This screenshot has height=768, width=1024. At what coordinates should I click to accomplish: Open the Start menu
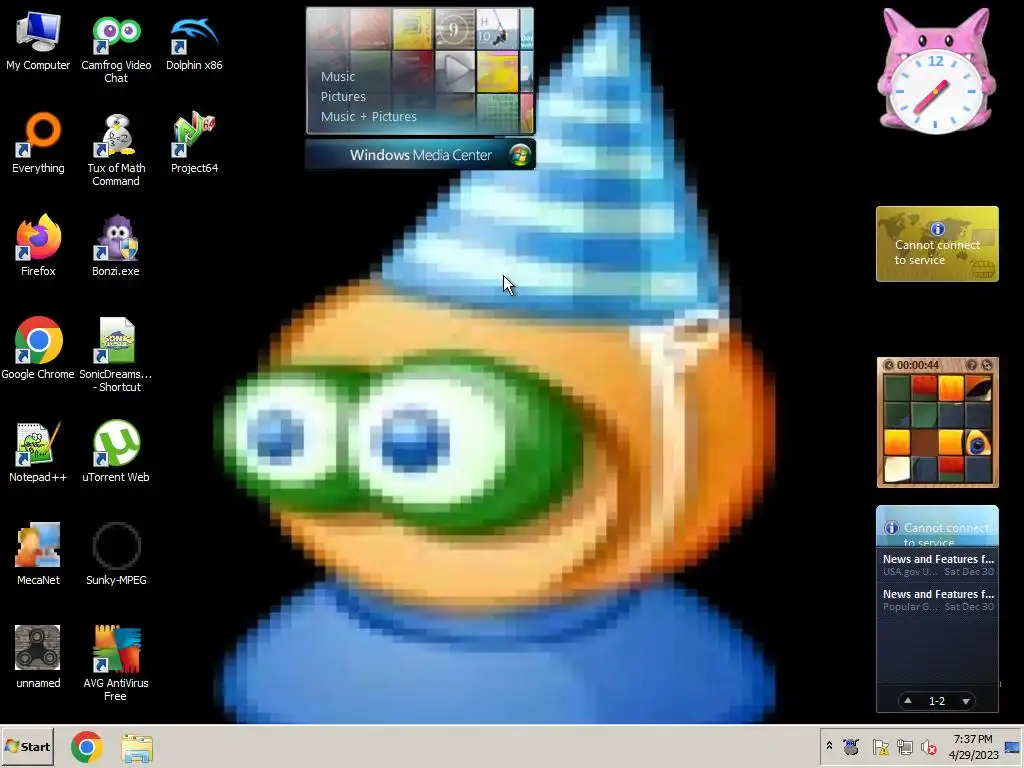click(27, 746)
